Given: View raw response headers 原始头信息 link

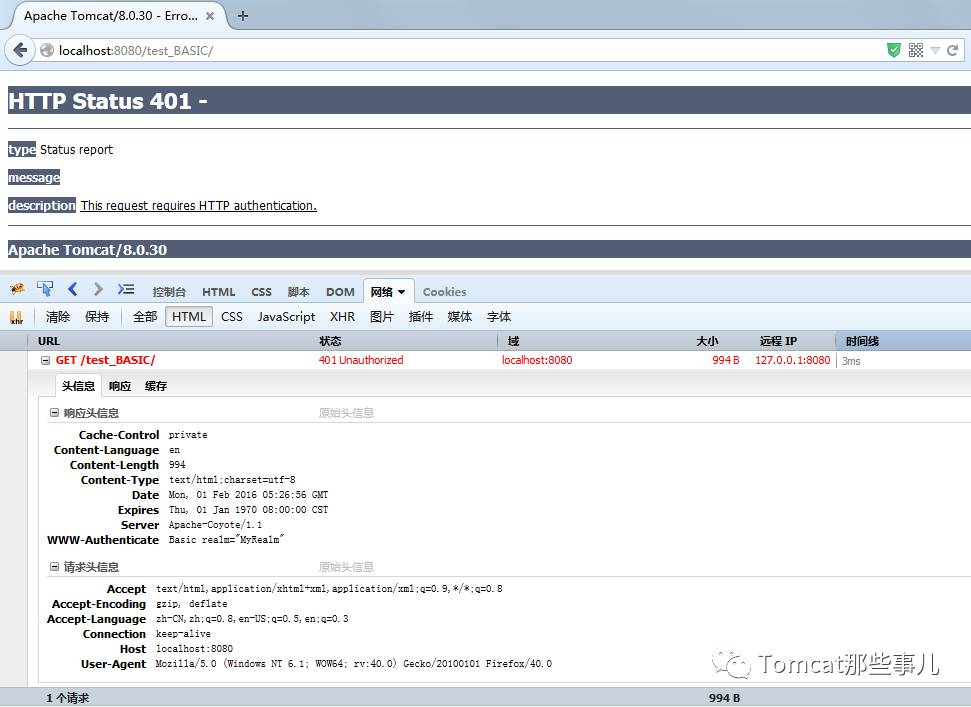Looking at the screenshot, I should point(346,413).
